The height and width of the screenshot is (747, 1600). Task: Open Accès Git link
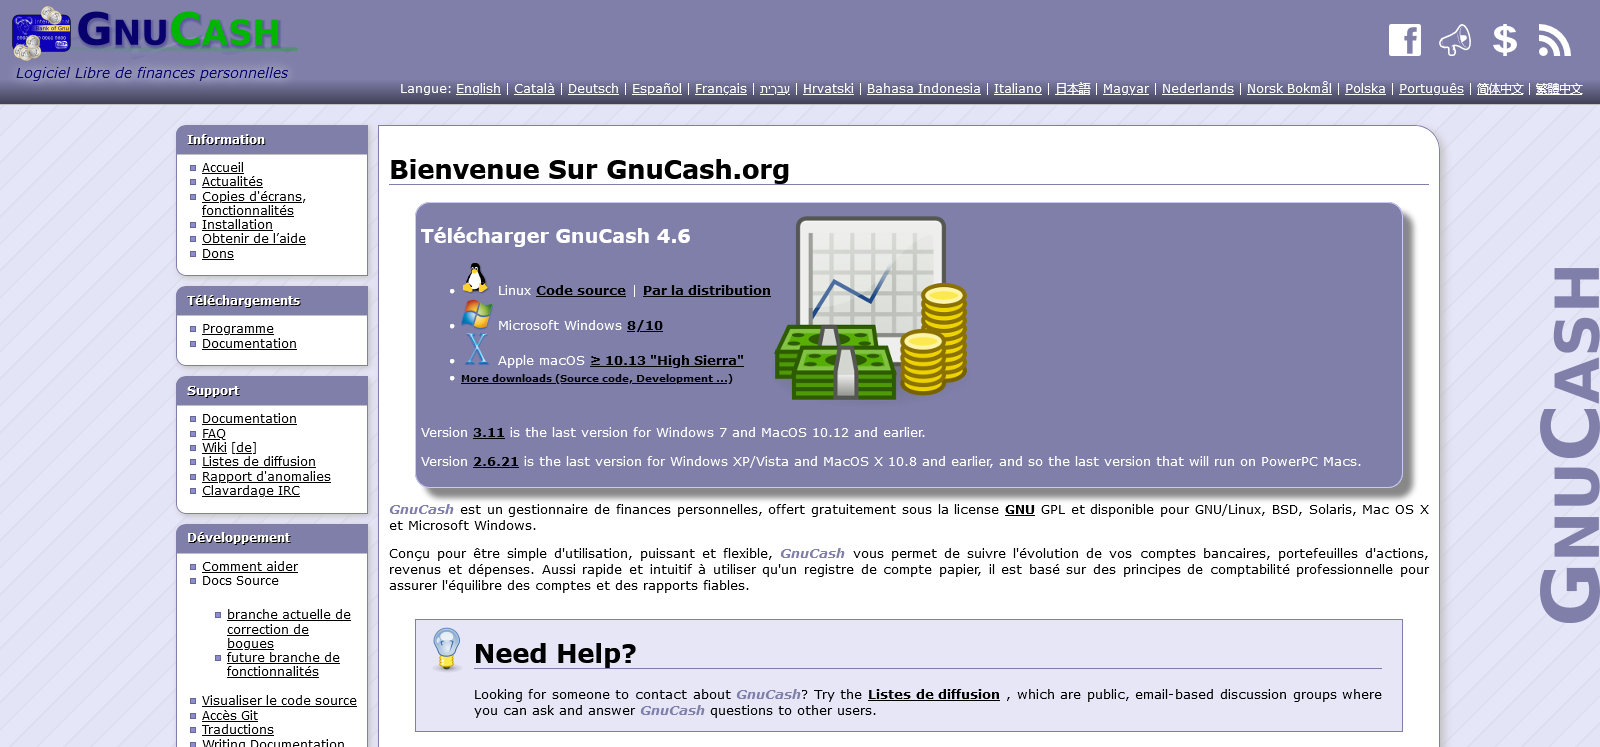(x=230, y=716)
